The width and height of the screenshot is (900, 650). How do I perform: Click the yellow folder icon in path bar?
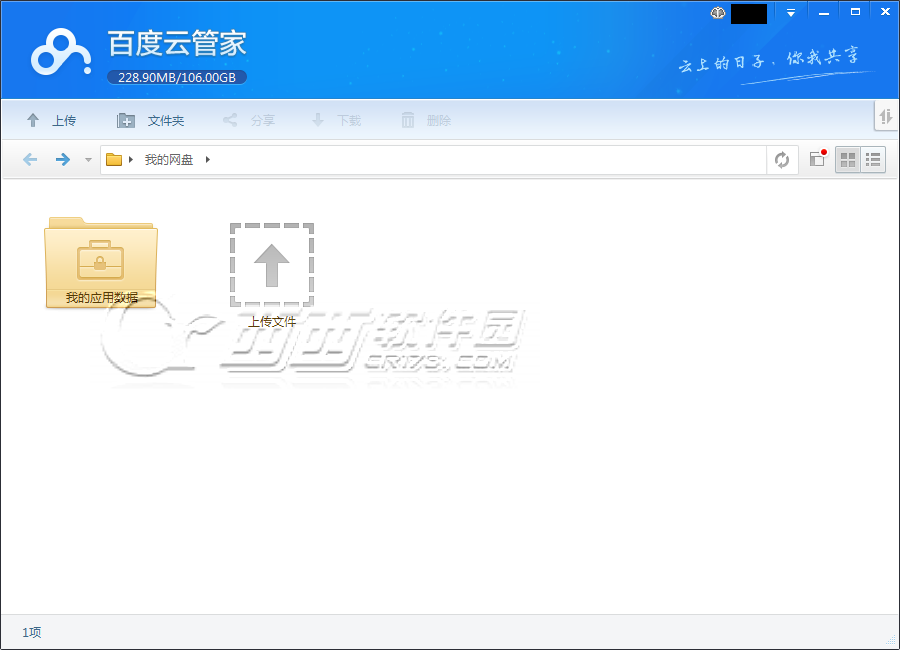[x=114, y=160]
